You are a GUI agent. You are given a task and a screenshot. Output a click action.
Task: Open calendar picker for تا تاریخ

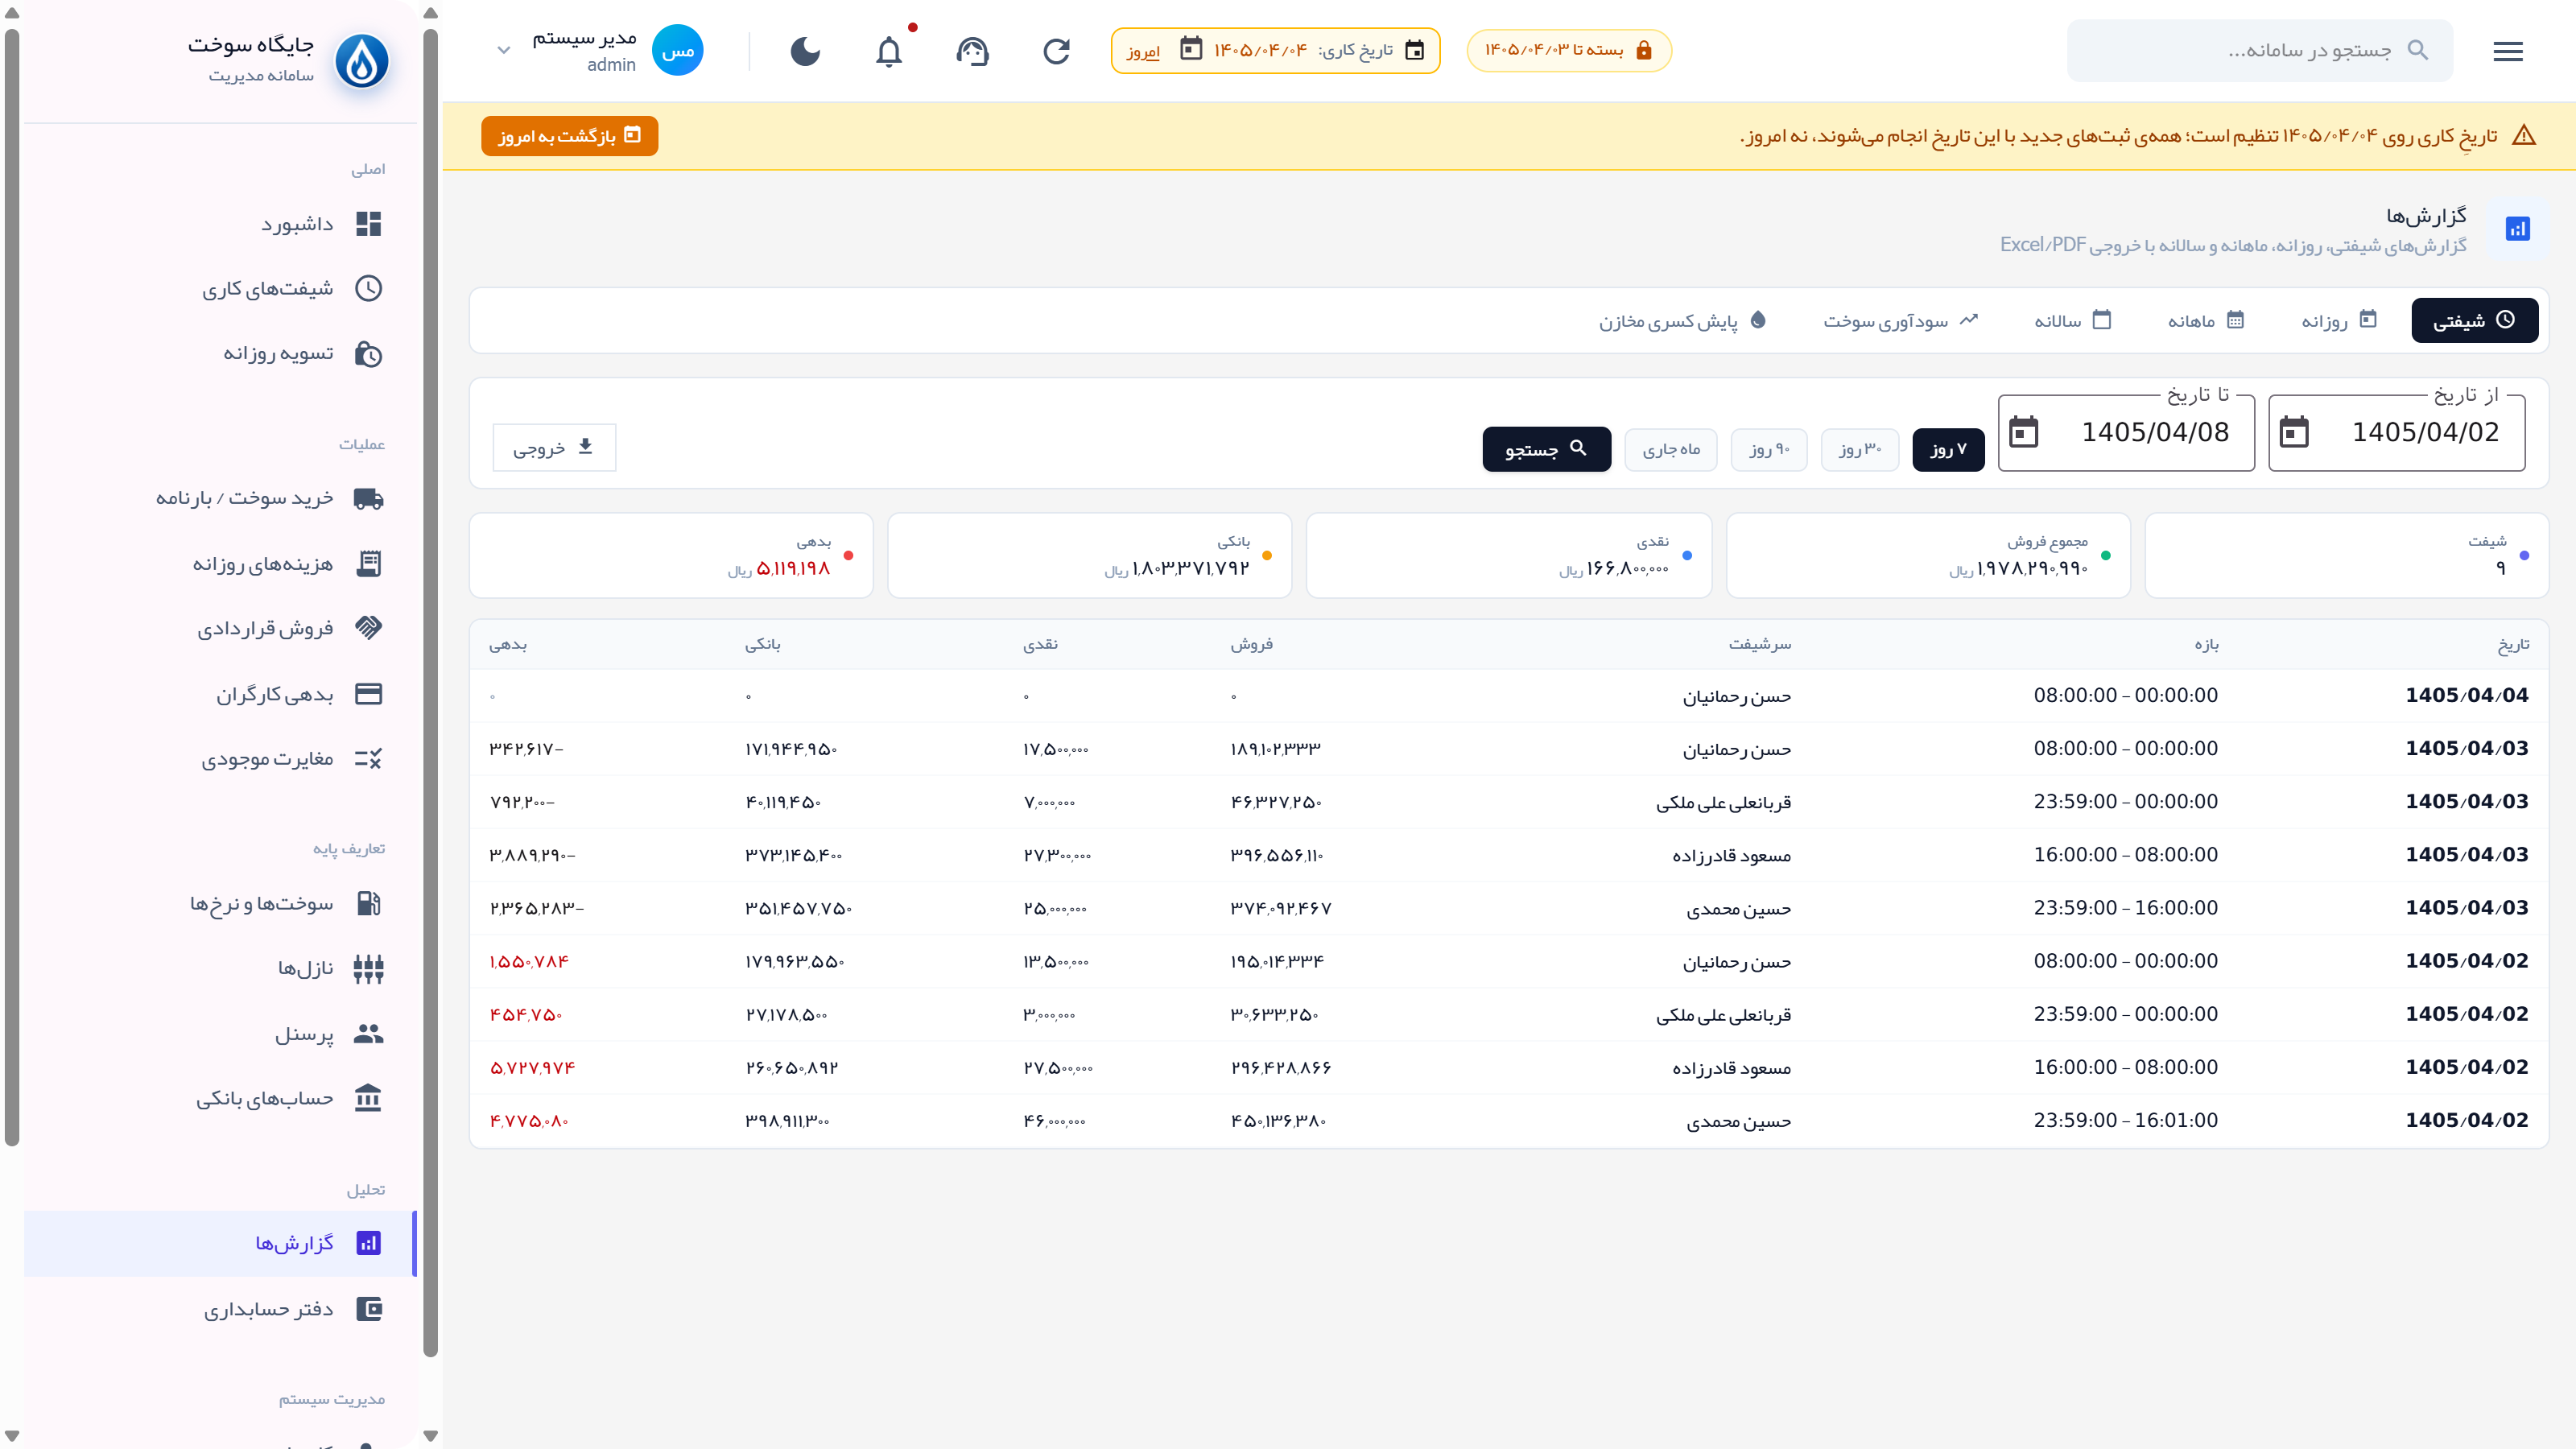[x=2023, y=432]
